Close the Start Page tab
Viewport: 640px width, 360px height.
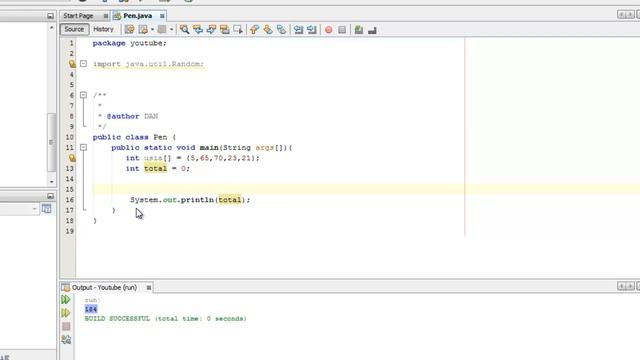(x=106, y=16)
